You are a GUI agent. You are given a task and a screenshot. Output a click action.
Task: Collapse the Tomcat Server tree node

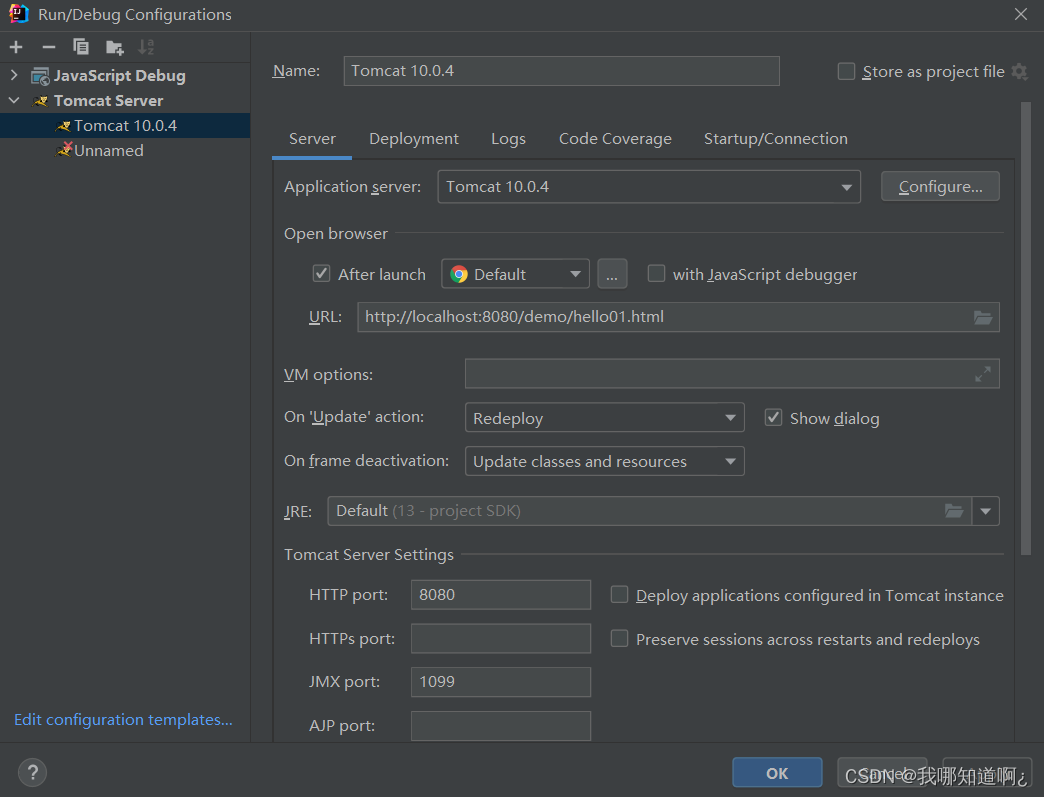(14, 101)
